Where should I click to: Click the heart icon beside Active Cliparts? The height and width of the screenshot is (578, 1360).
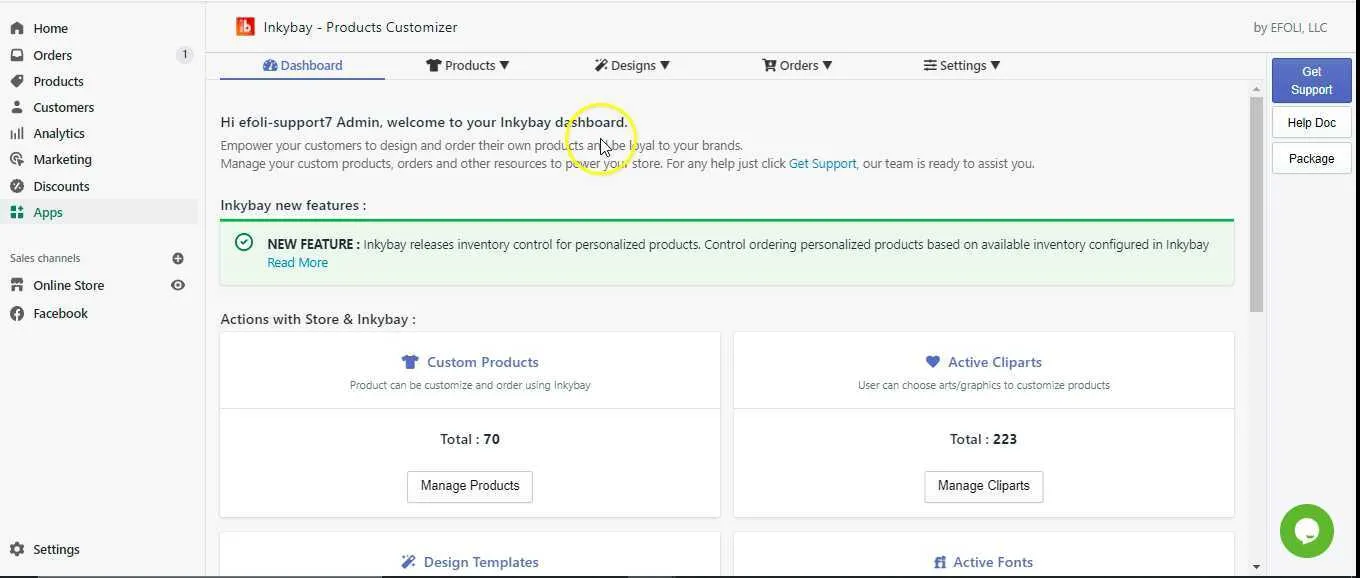tap(933, 362)
